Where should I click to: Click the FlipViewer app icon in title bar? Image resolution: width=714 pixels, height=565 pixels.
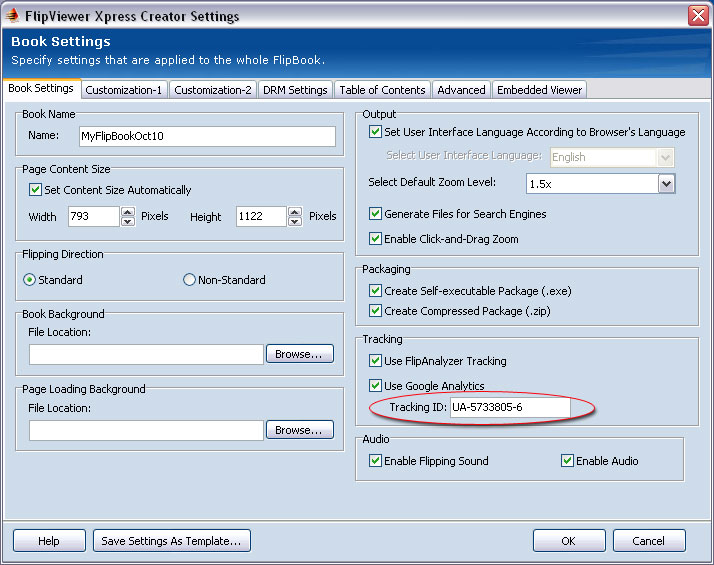12,15
